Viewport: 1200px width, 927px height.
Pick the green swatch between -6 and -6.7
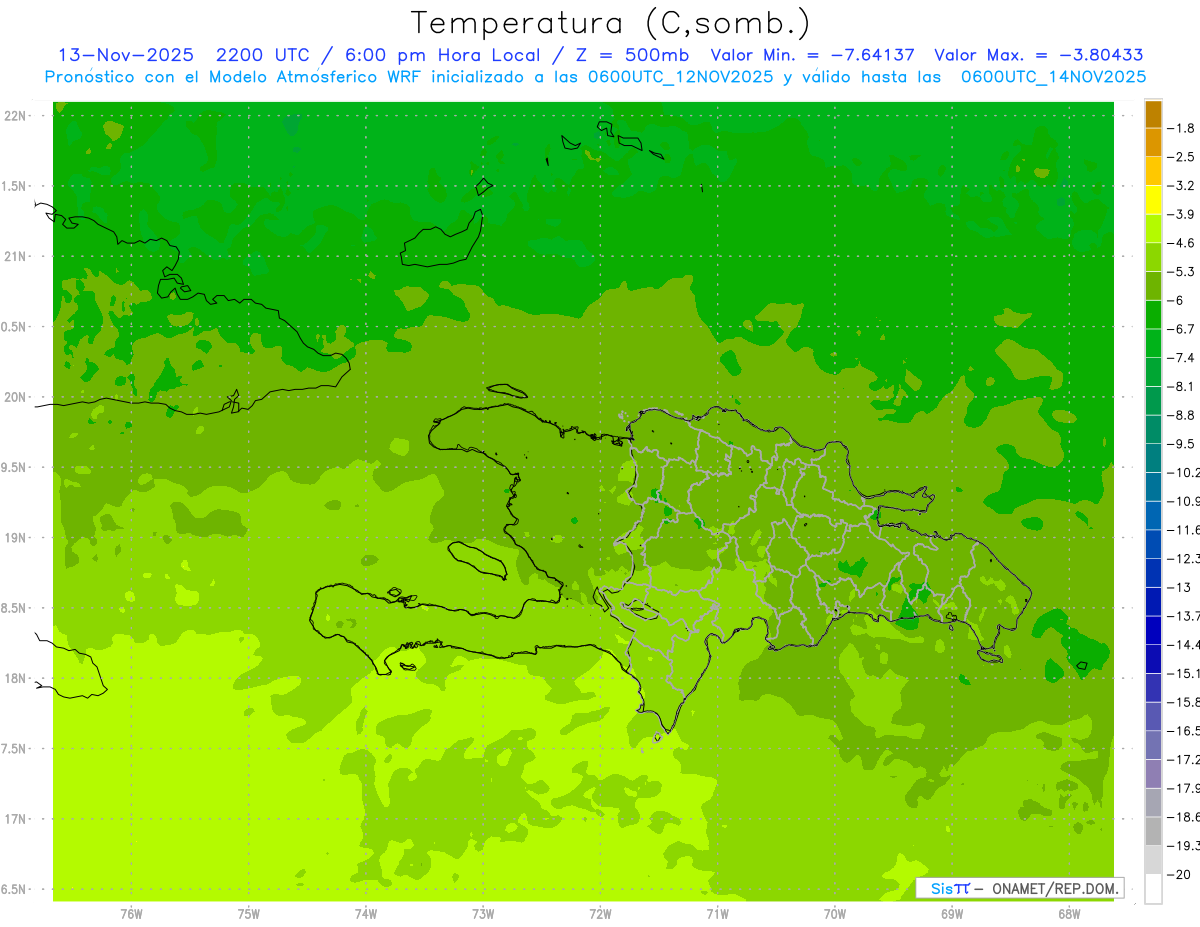click(x=1153, y=315)
